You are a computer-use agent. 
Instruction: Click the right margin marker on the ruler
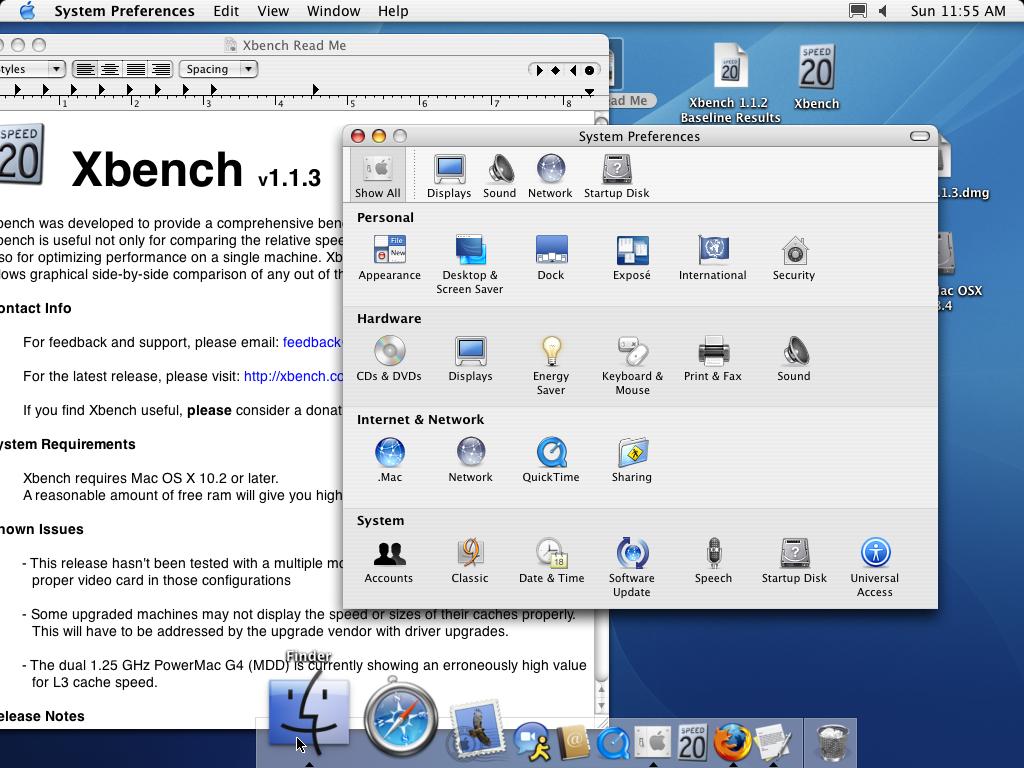coord(589,91)
